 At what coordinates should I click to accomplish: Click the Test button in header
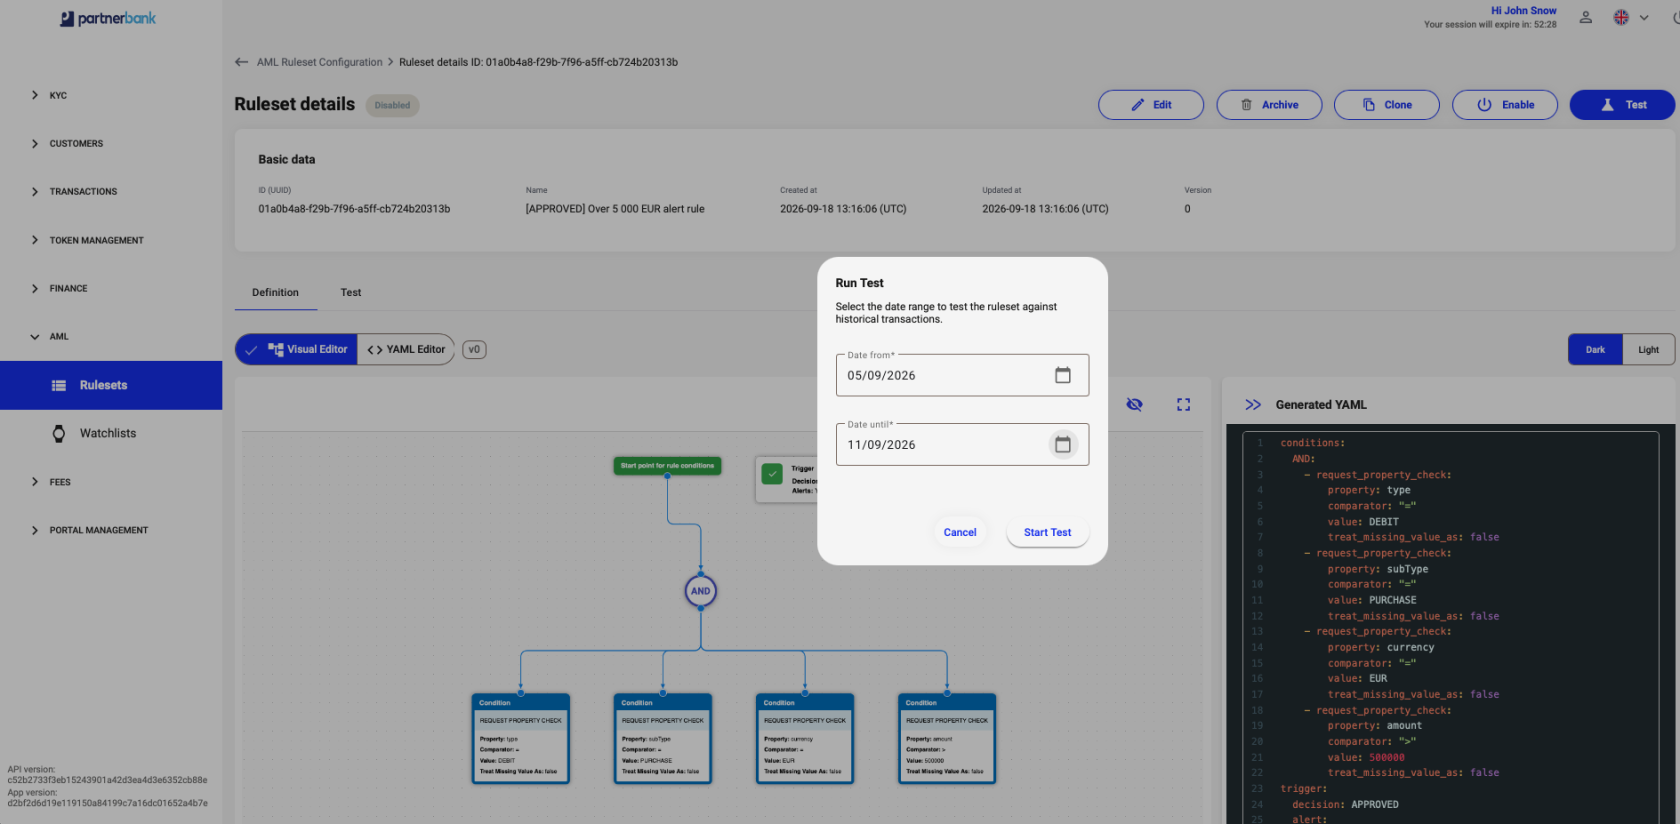[1622, 105]
